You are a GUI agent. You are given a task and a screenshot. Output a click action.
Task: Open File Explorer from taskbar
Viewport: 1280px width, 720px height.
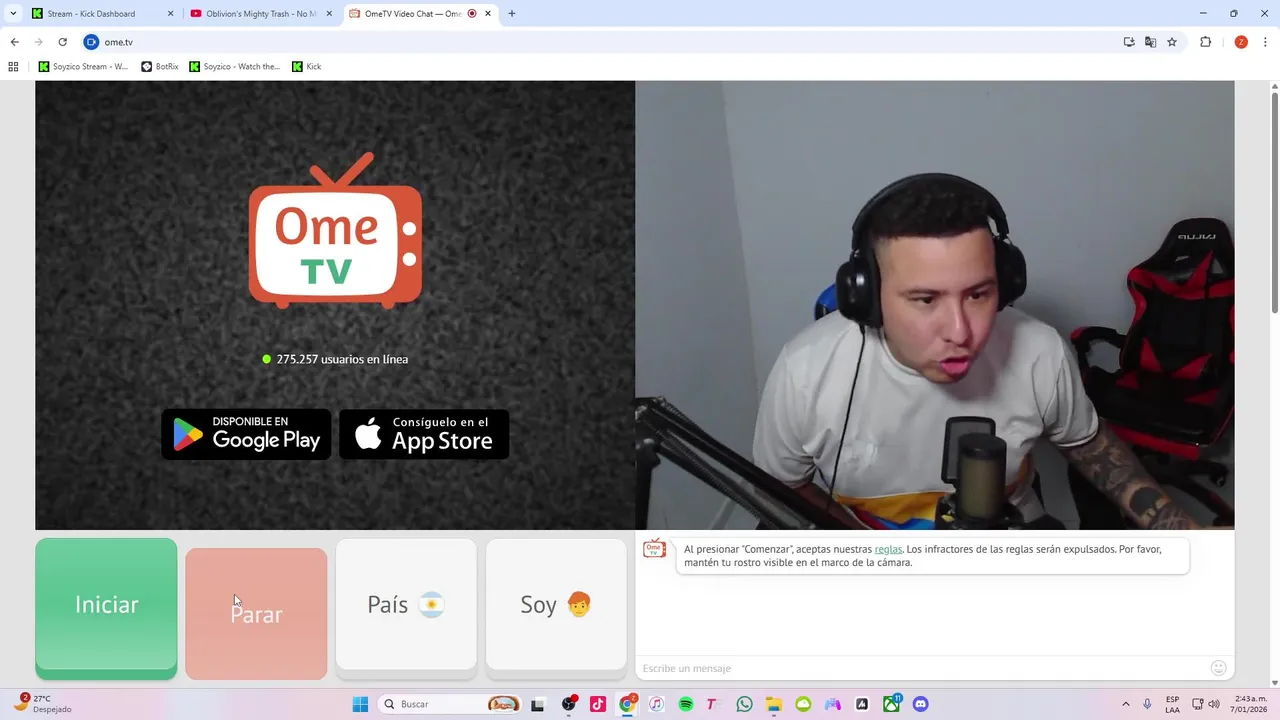[774, 704]
